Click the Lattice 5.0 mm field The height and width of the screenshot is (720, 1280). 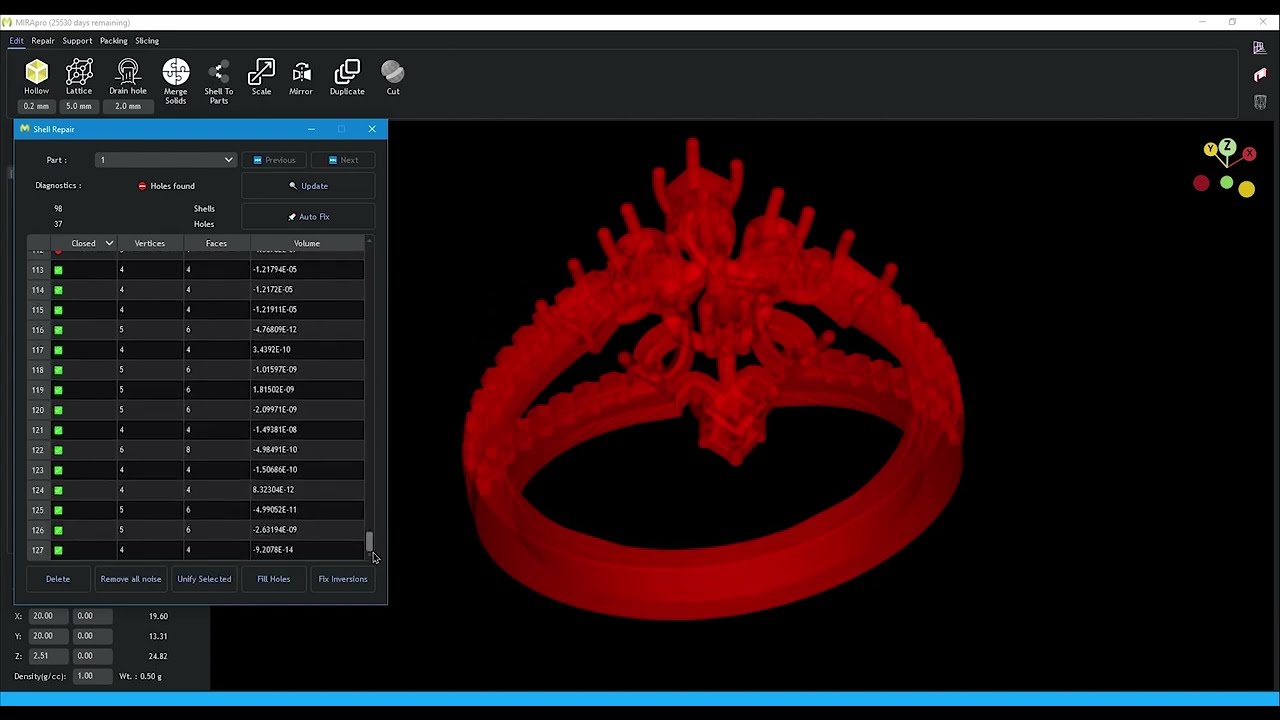[79, 106]
